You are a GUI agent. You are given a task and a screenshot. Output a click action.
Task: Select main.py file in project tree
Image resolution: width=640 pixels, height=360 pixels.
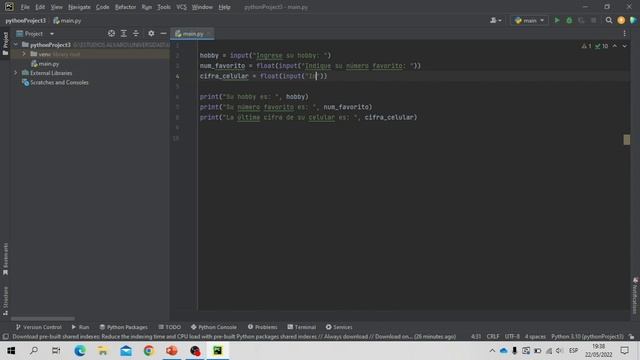(x=45, y=64)
